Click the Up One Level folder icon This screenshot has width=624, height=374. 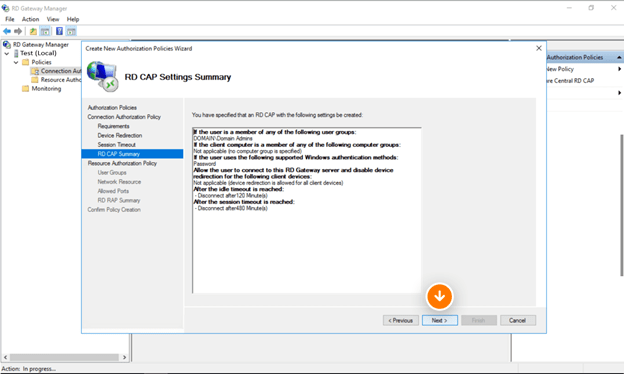[33, 31]
